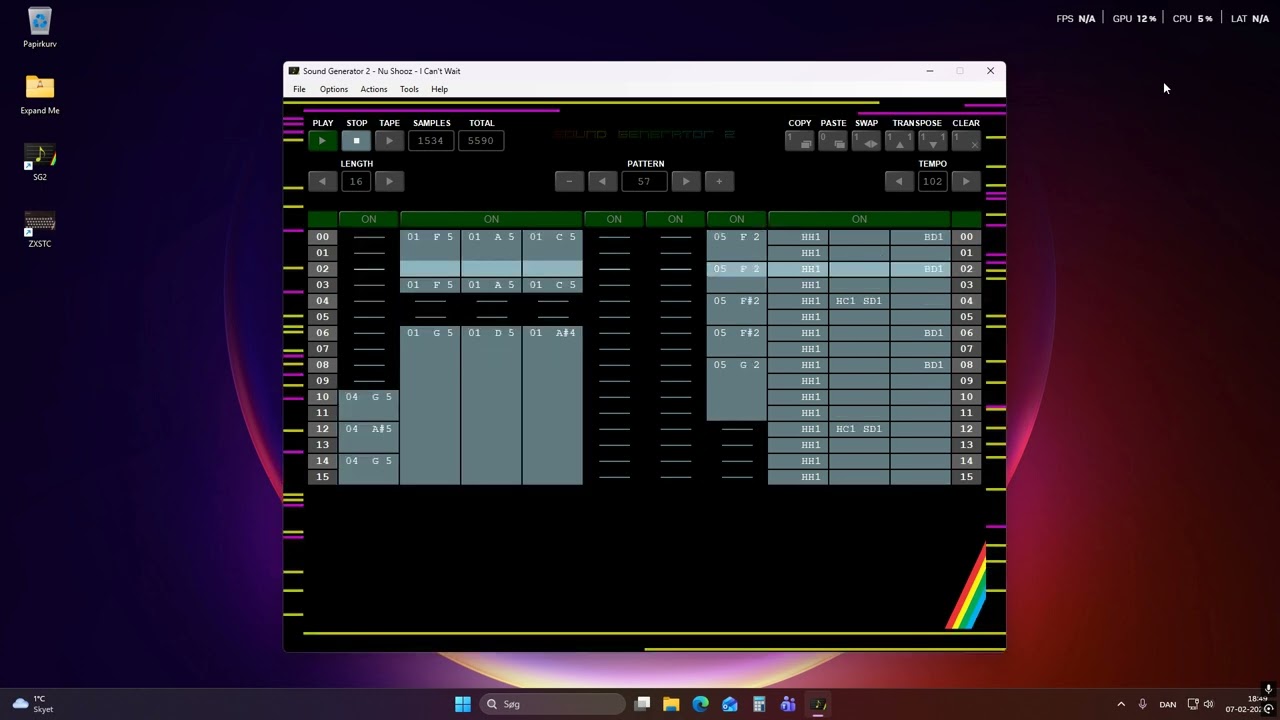
Task: Open the Tools menu
Action: point(409,89)
